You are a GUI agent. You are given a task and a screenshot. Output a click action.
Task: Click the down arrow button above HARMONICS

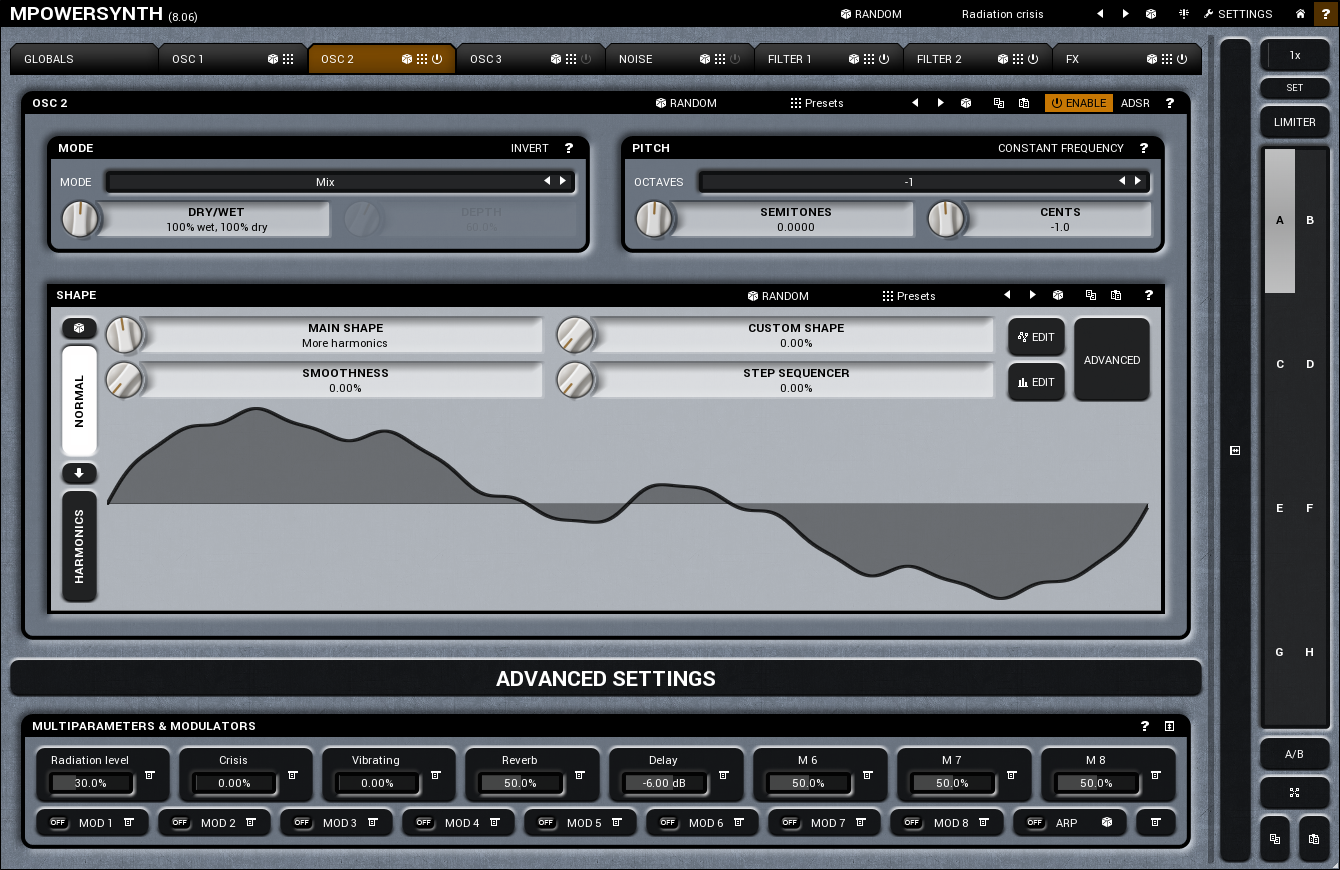tap(79, 473)
